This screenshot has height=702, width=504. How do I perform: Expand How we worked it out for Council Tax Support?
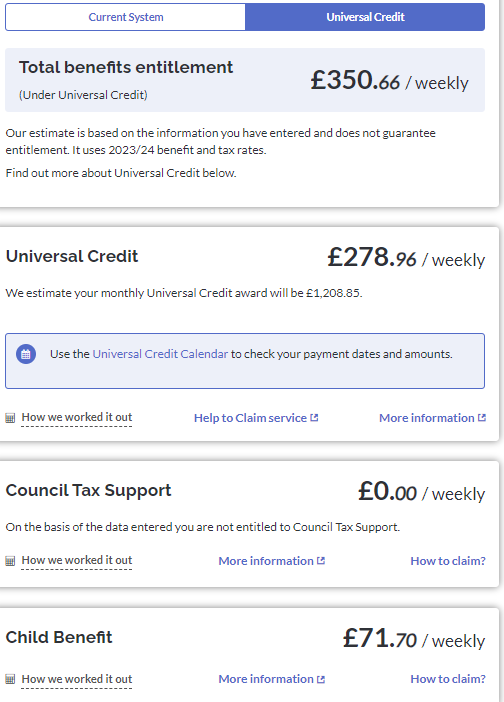77,560
